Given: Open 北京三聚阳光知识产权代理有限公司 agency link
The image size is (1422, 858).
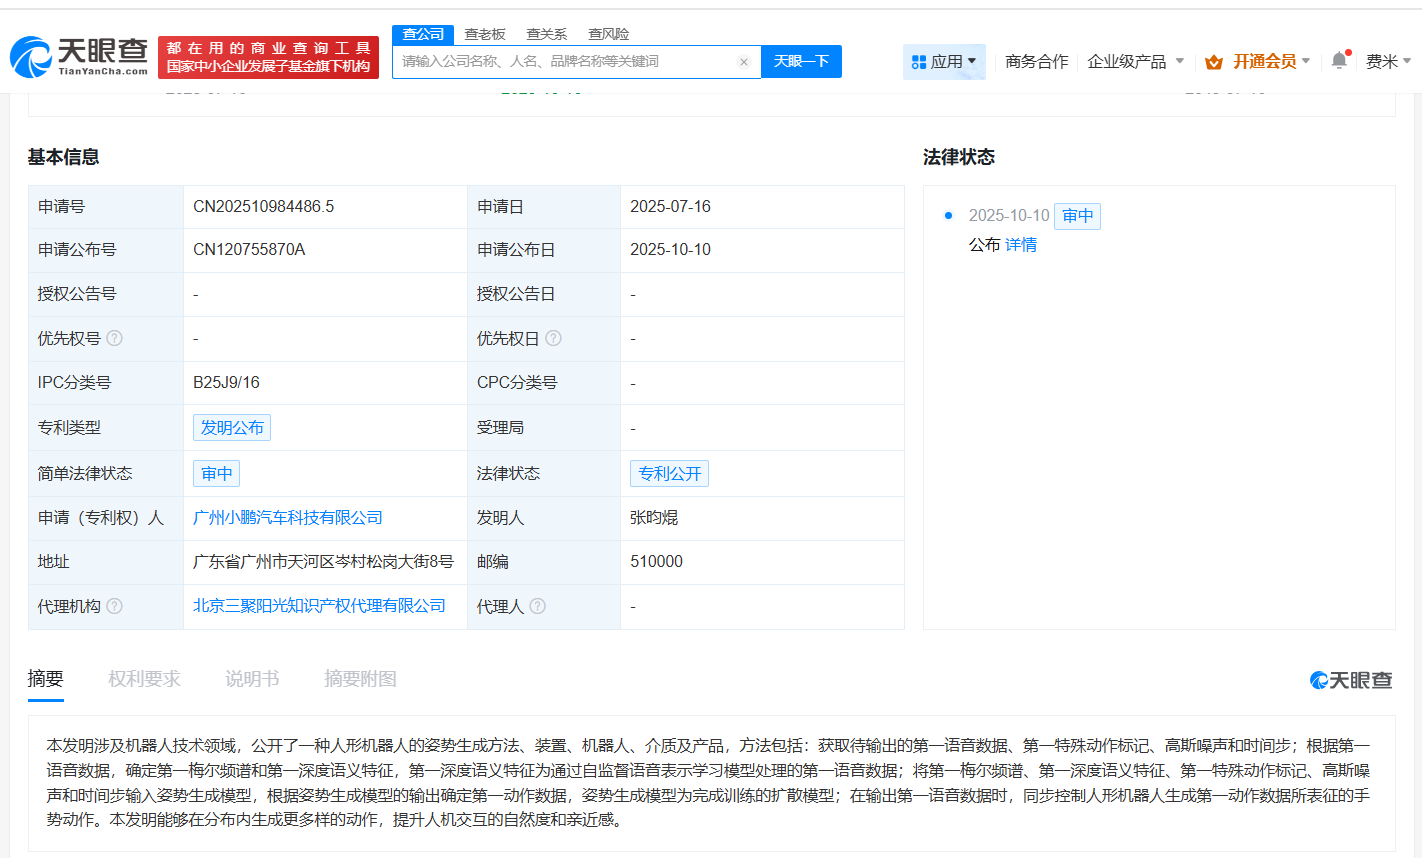Looking at the screenshot, I should pyautogui.click(x=319, y=606).
